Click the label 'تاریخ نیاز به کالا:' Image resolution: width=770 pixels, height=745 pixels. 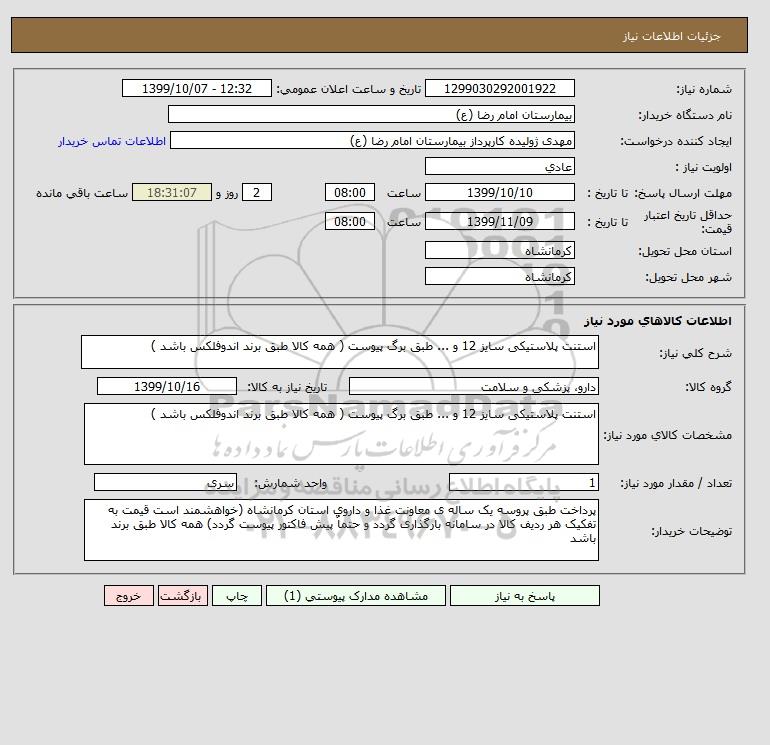point(287,387)
